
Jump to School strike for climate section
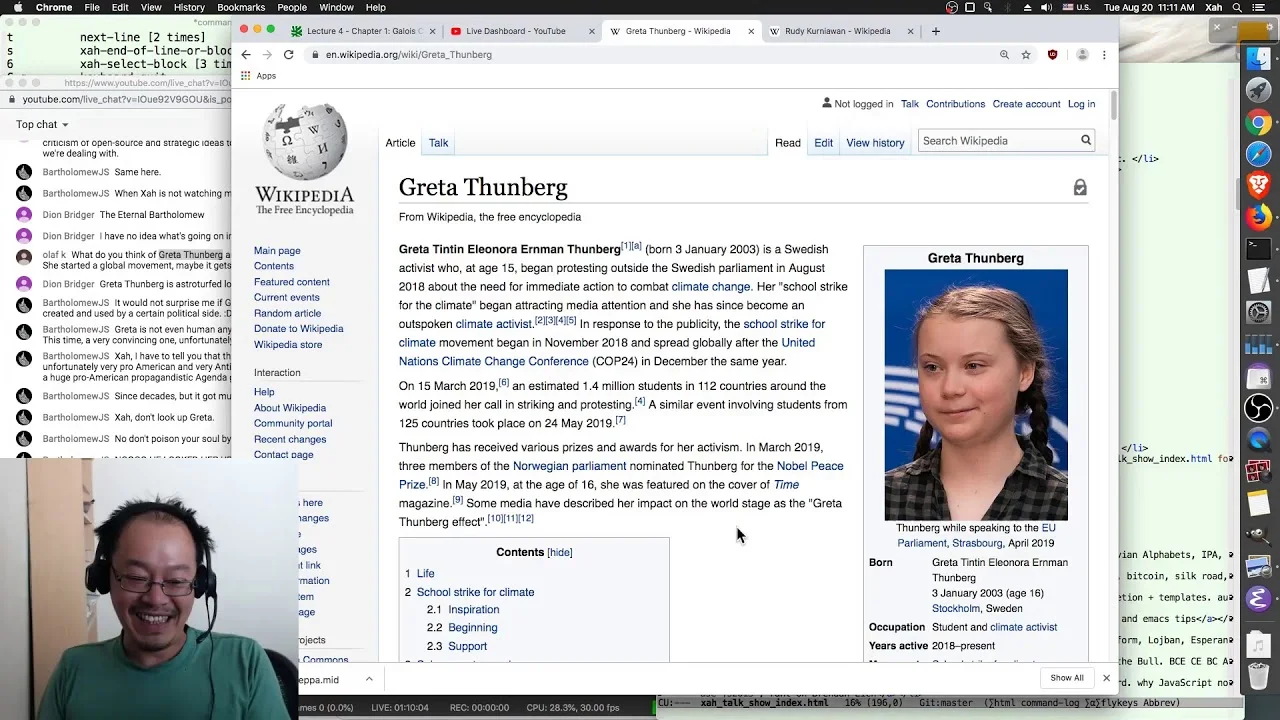pos(475,592)
